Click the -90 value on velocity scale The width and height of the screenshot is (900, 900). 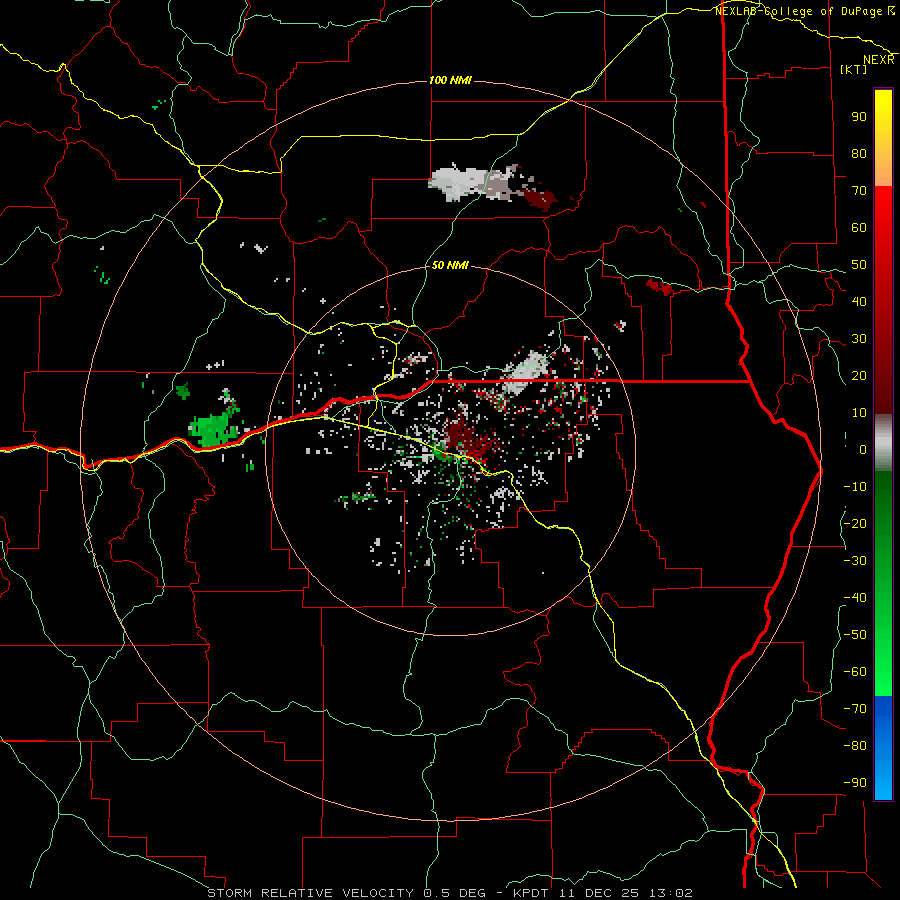click(855, 783)
